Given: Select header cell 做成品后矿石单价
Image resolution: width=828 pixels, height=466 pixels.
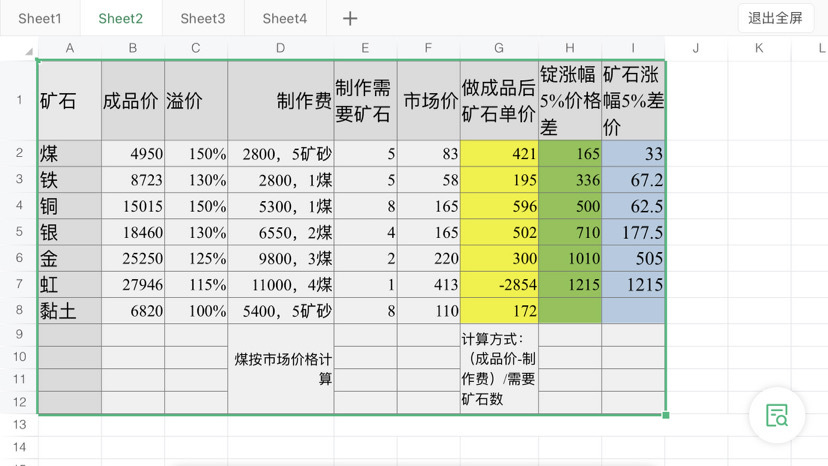Looking at the screenshot, I should coord(499,100).
